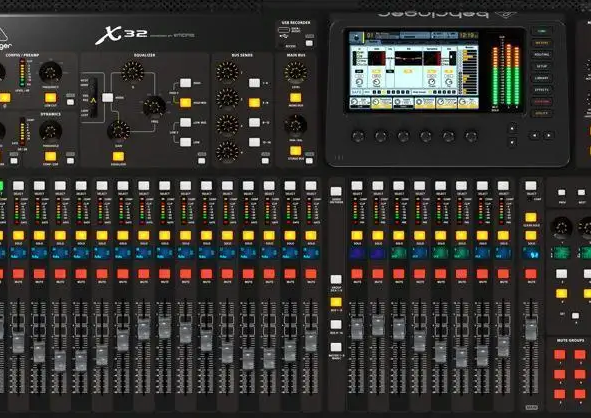Turn the Config/Preamp FREQUENCY knob
The height and width of the screenshot is (418, 591).
[x=51, y=73]
